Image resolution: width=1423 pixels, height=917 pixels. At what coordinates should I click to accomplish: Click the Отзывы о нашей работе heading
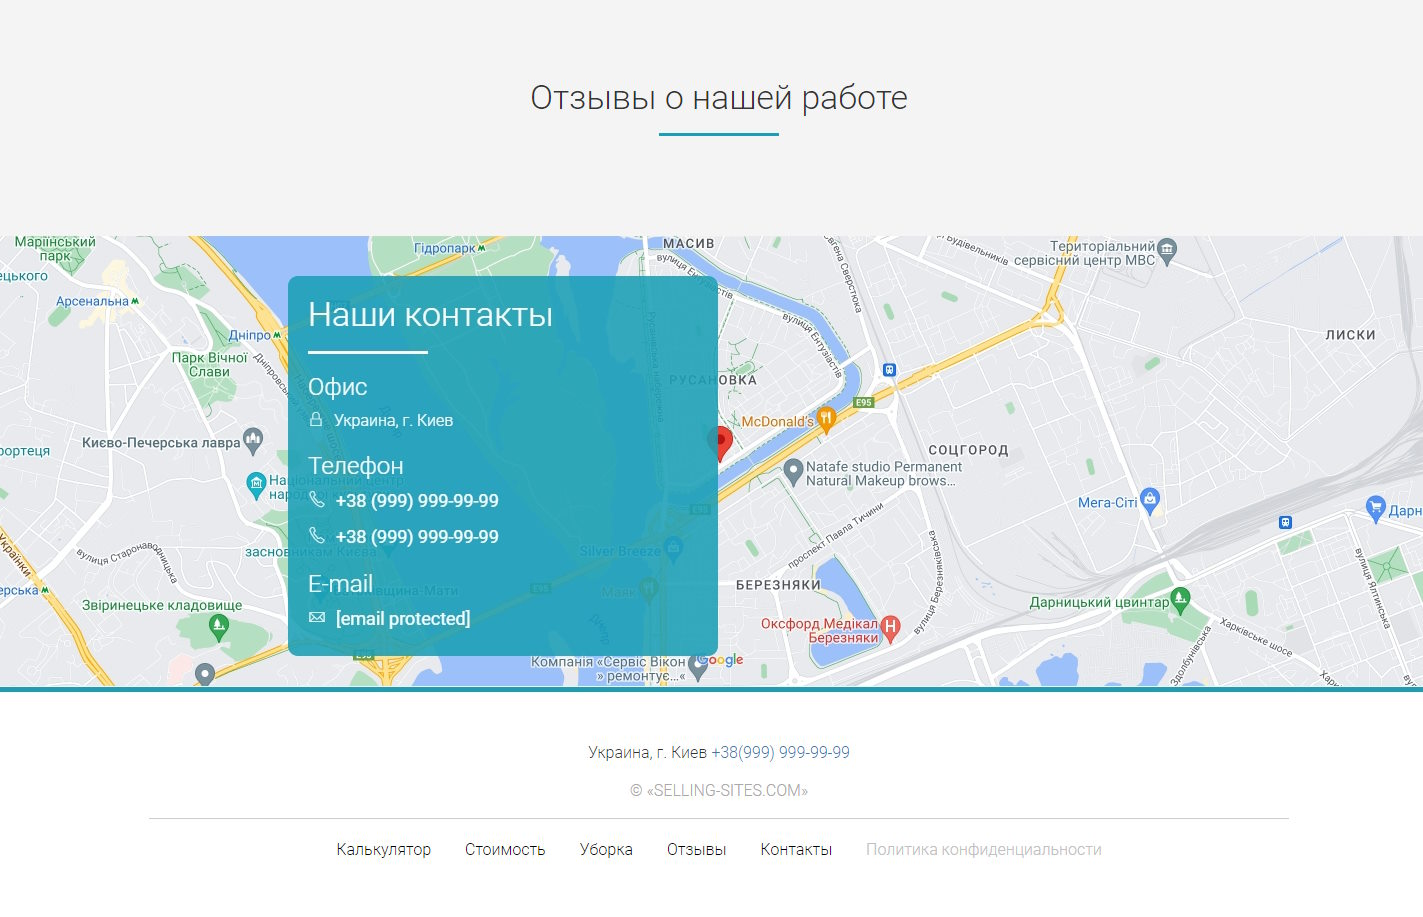719,98
